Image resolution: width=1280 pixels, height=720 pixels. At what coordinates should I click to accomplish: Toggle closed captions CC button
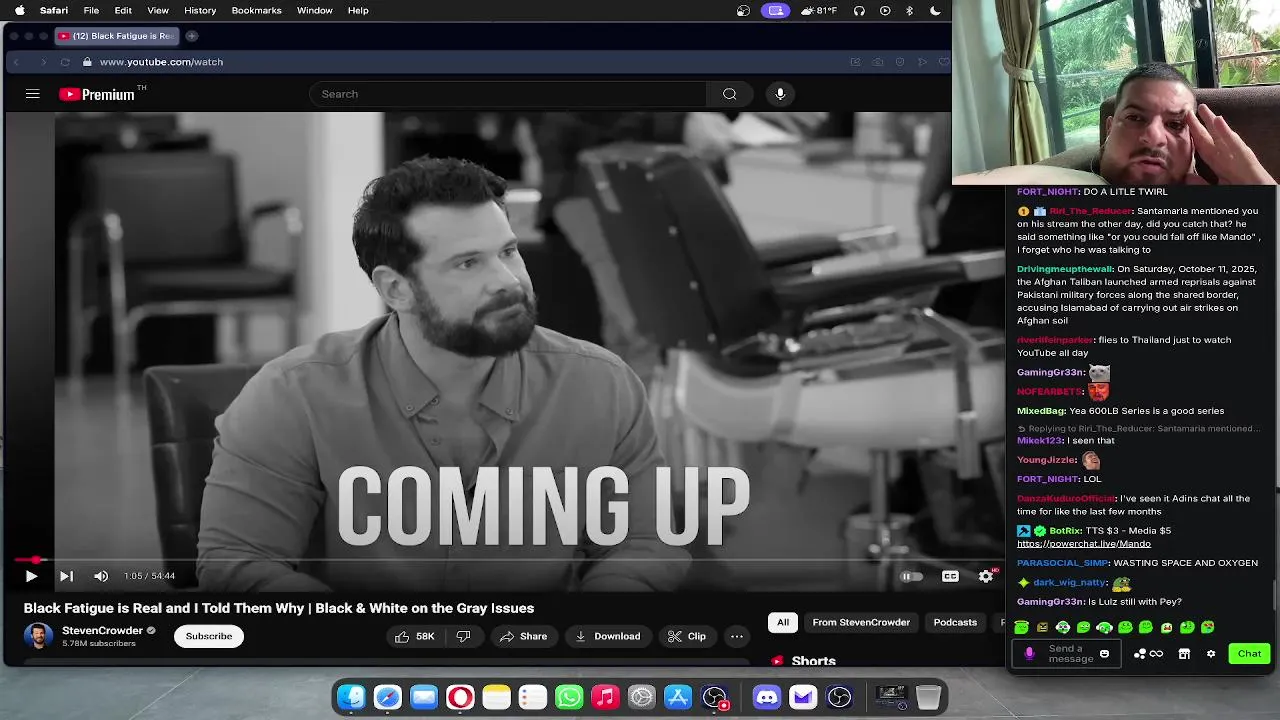(950, 576)
